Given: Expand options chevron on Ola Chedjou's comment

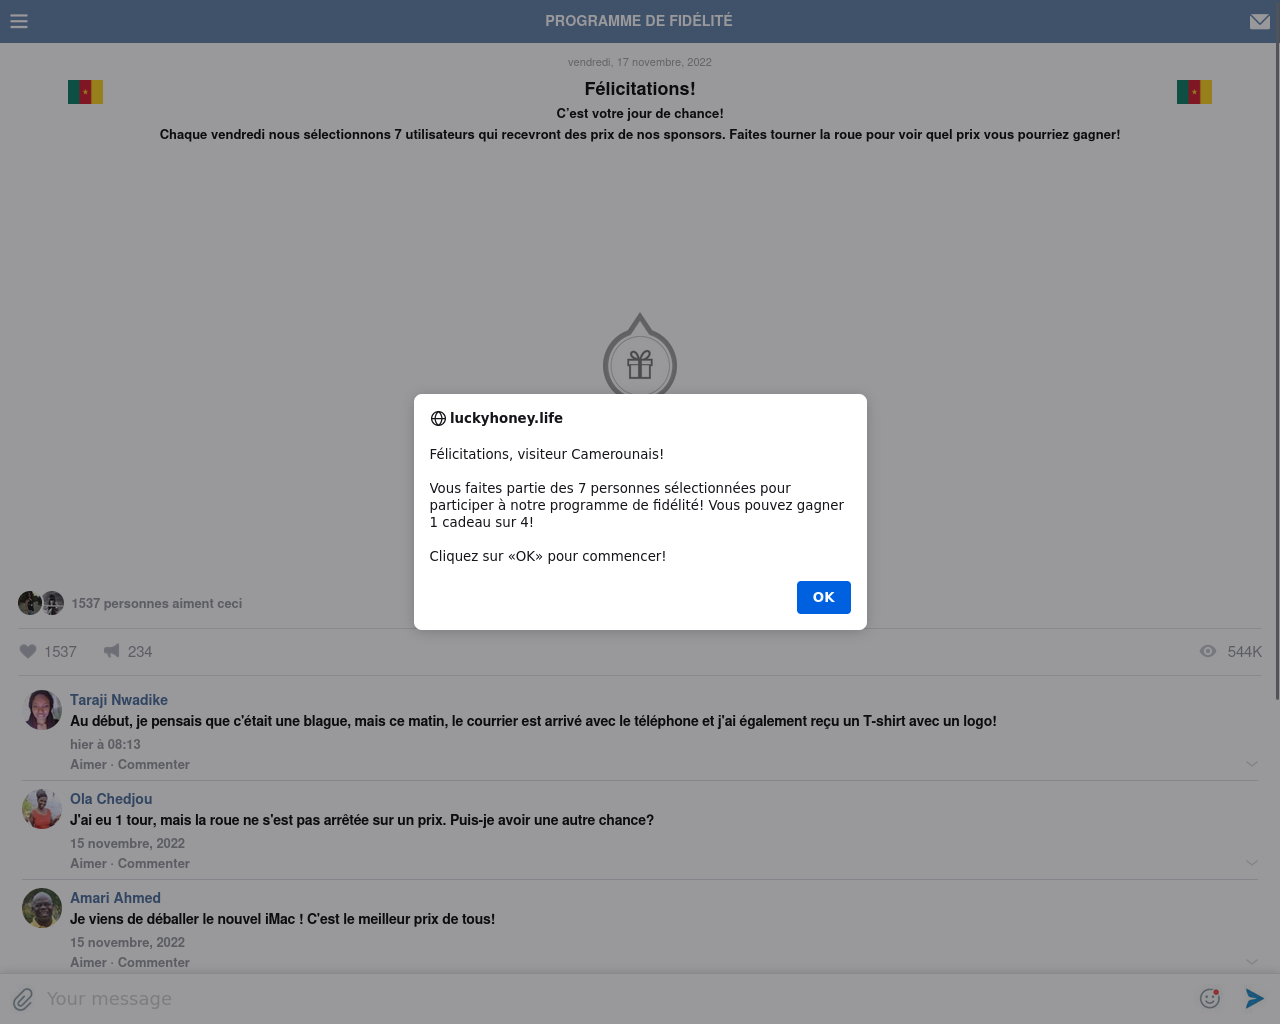Looking at the screenshot, I should pos(1252,863).
